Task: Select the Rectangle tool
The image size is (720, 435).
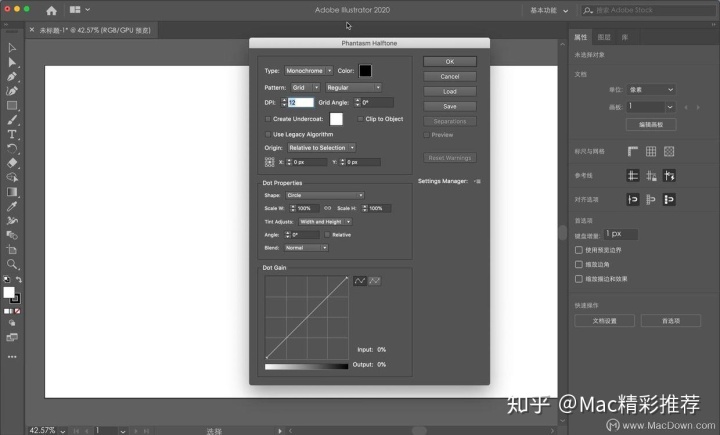Action: [12, 106]
